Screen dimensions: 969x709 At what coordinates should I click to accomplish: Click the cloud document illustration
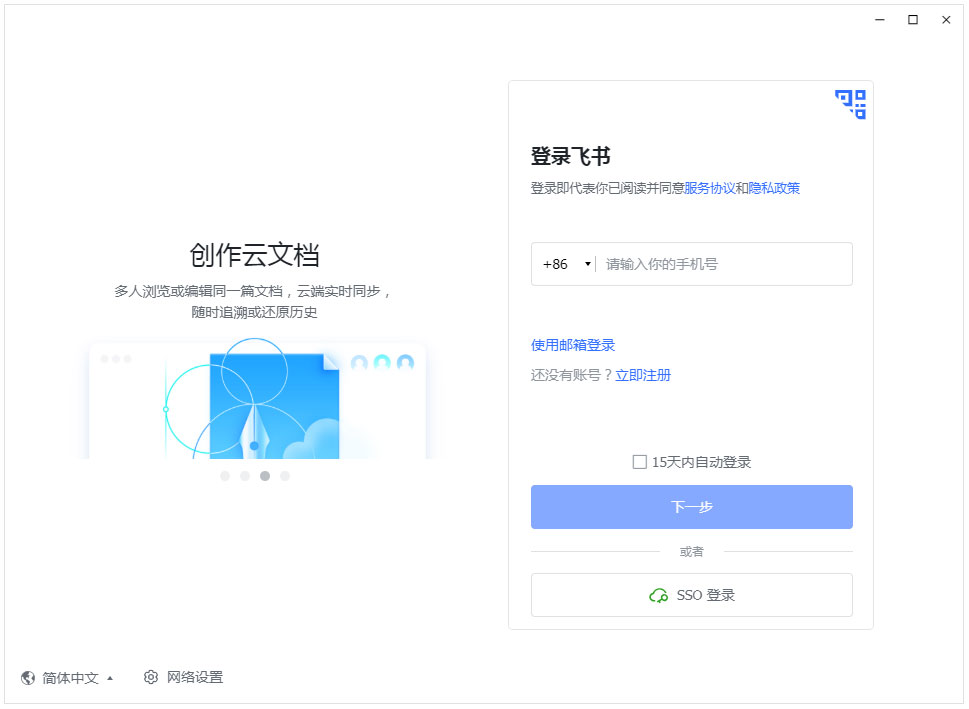click(x=256, y=400)
